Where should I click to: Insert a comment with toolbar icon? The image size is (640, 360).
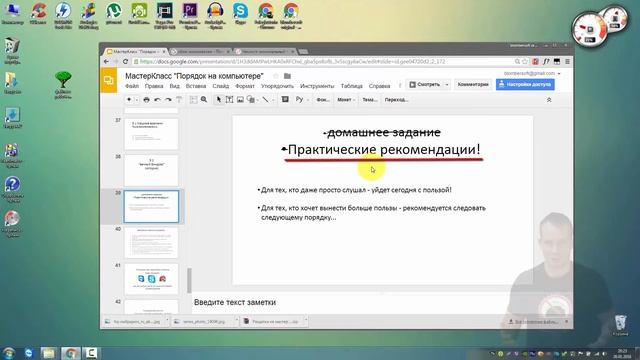pos(285,100)
